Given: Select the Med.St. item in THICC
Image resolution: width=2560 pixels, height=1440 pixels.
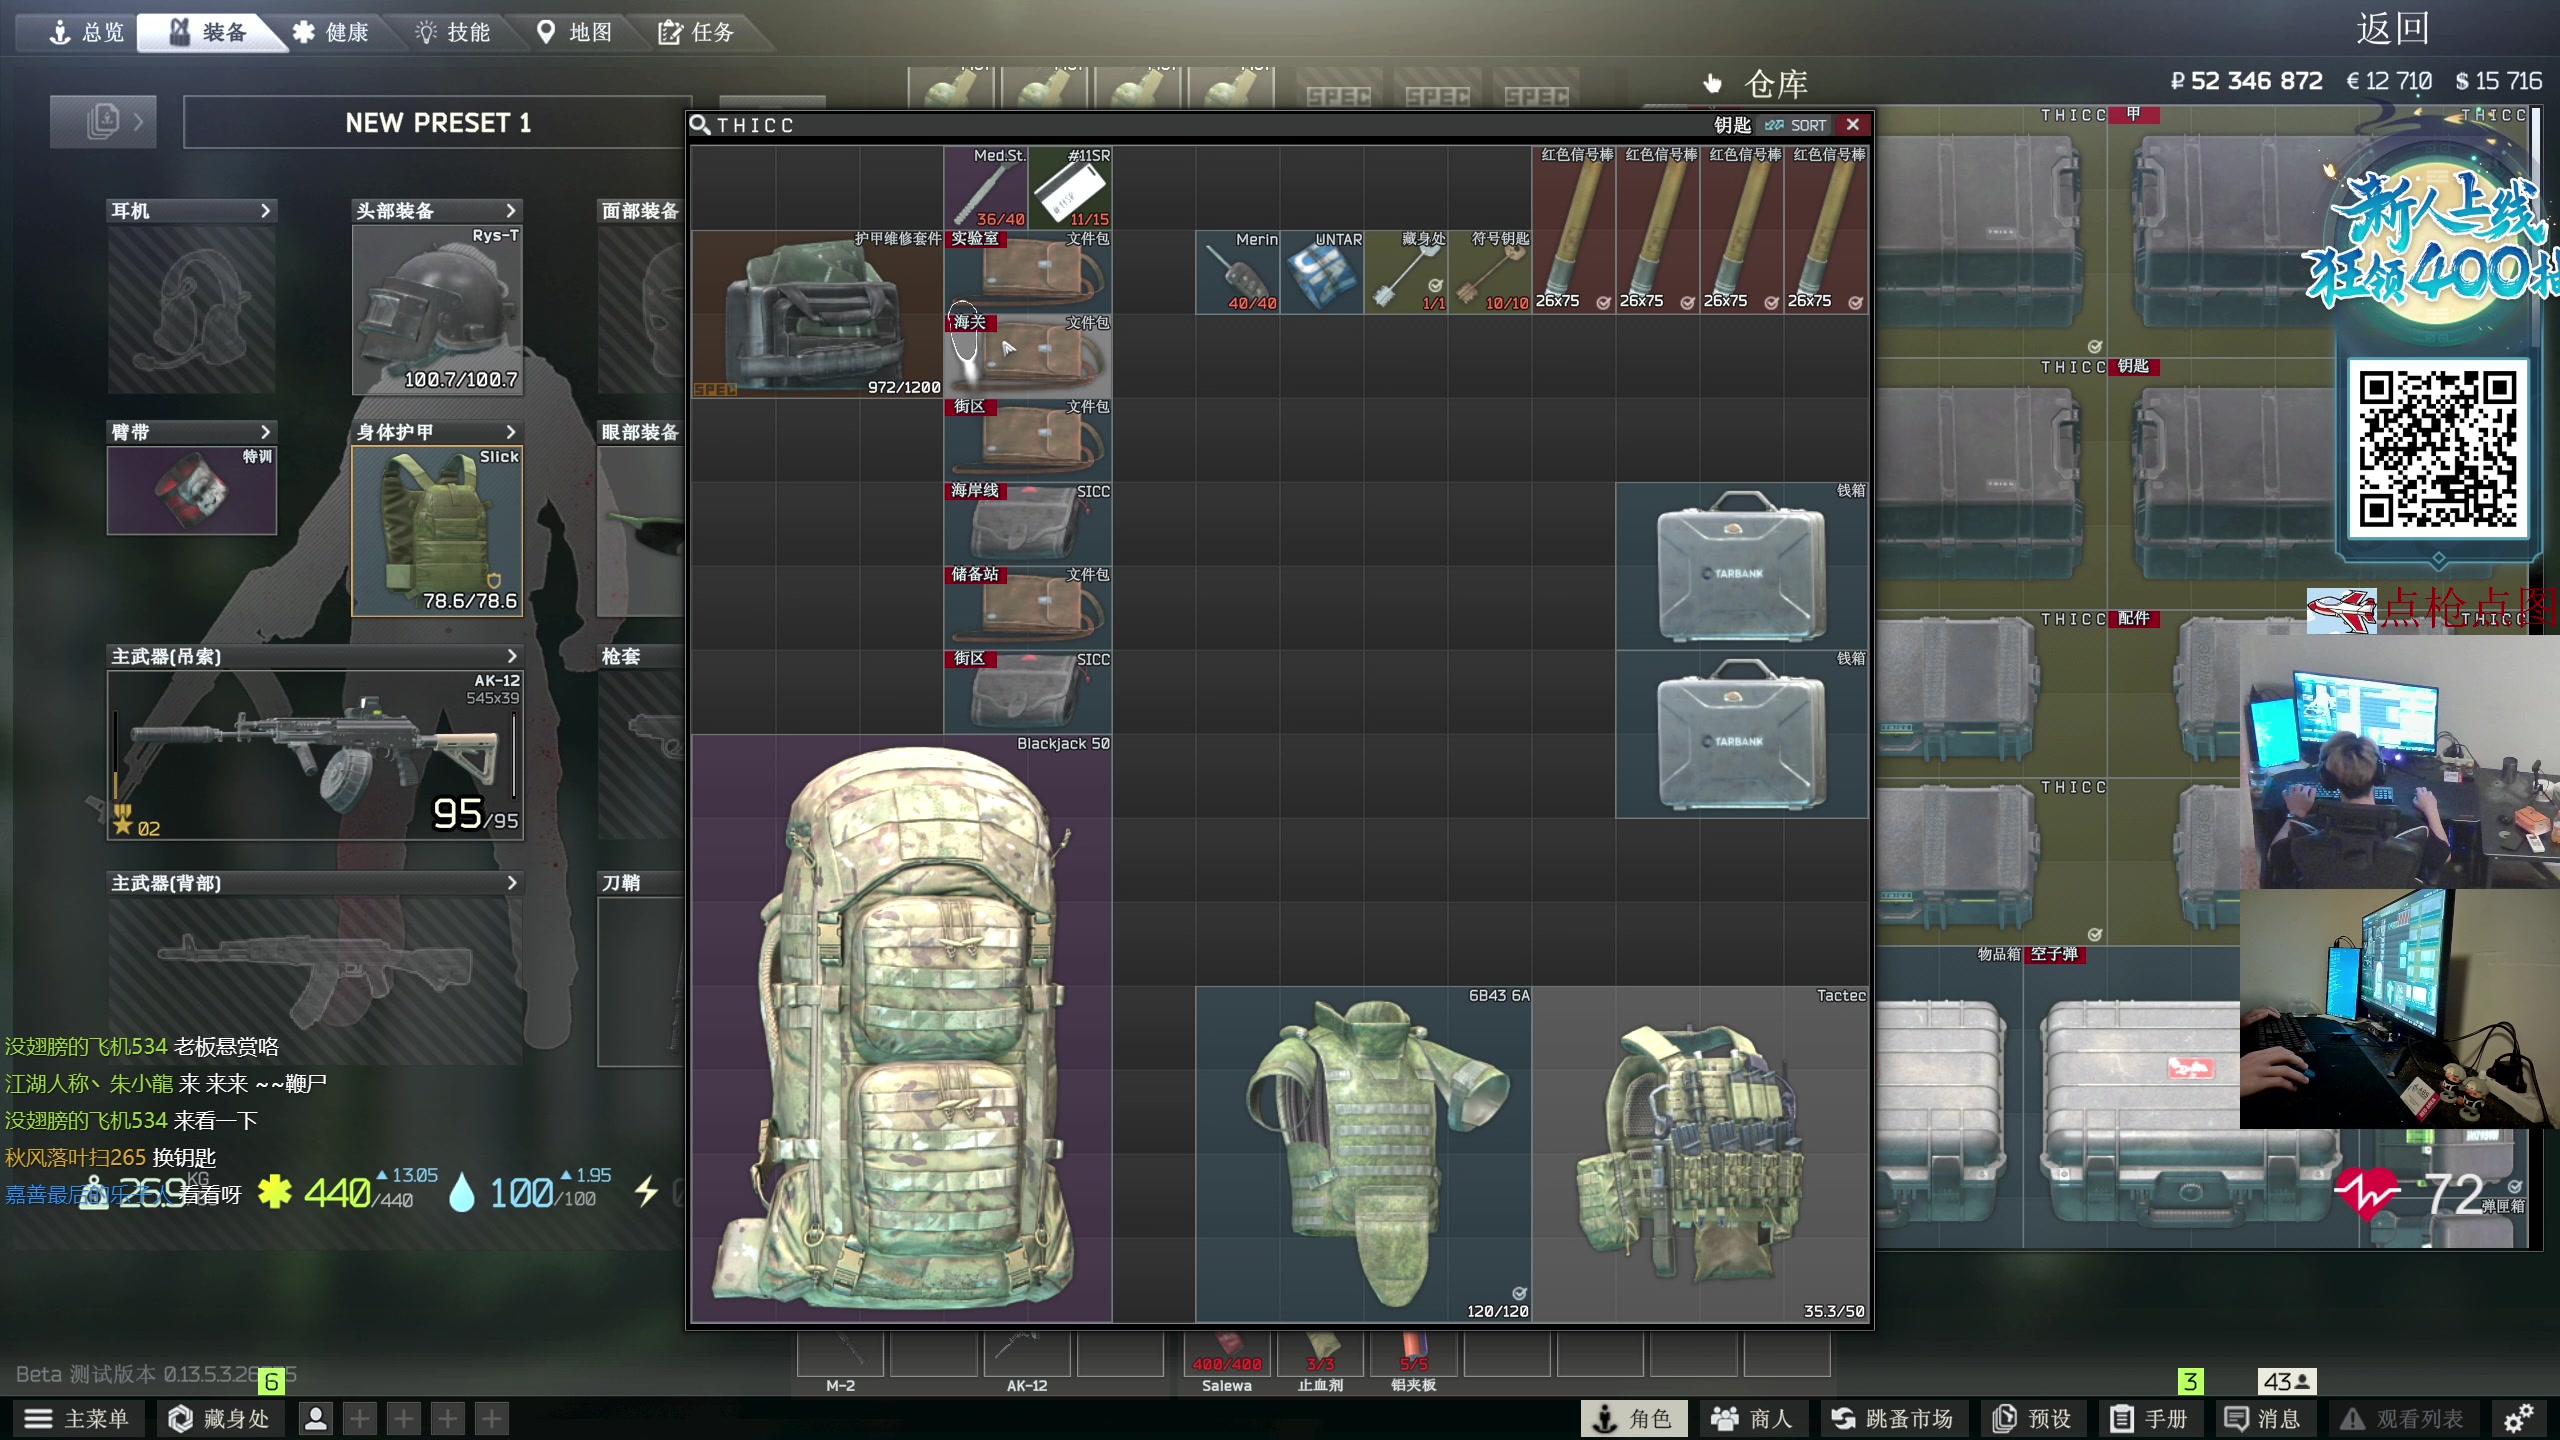Looking at the screenshot, I should (986, 188).
